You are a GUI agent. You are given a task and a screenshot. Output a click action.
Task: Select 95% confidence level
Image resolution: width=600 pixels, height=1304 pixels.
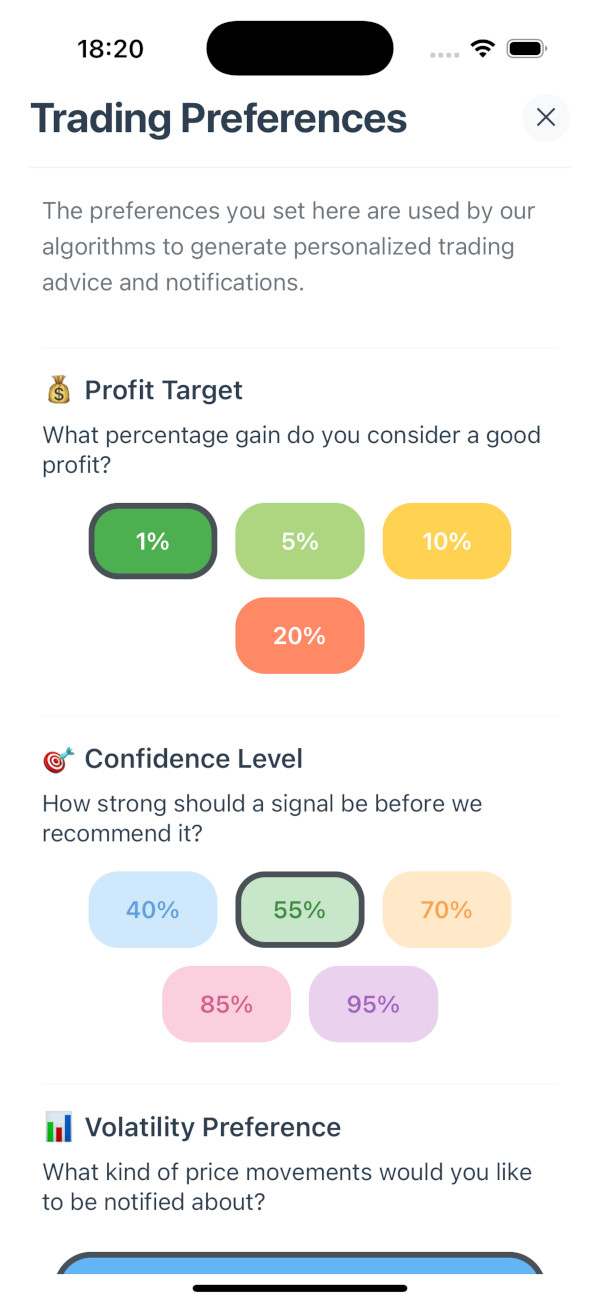tap(373, 1004)
